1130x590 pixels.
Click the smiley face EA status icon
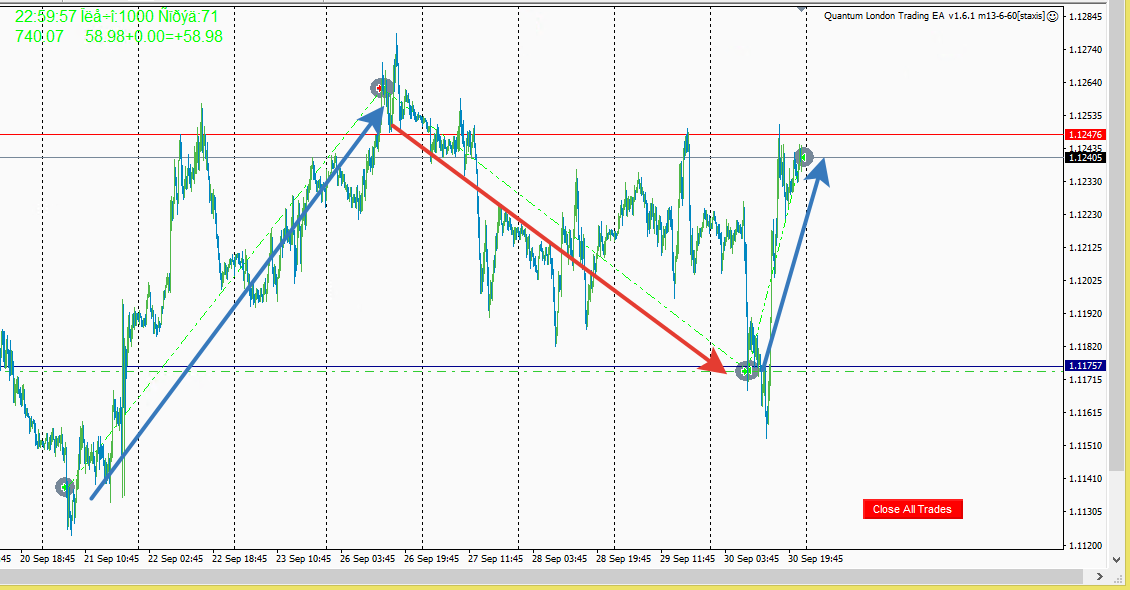pos(1052,16)
